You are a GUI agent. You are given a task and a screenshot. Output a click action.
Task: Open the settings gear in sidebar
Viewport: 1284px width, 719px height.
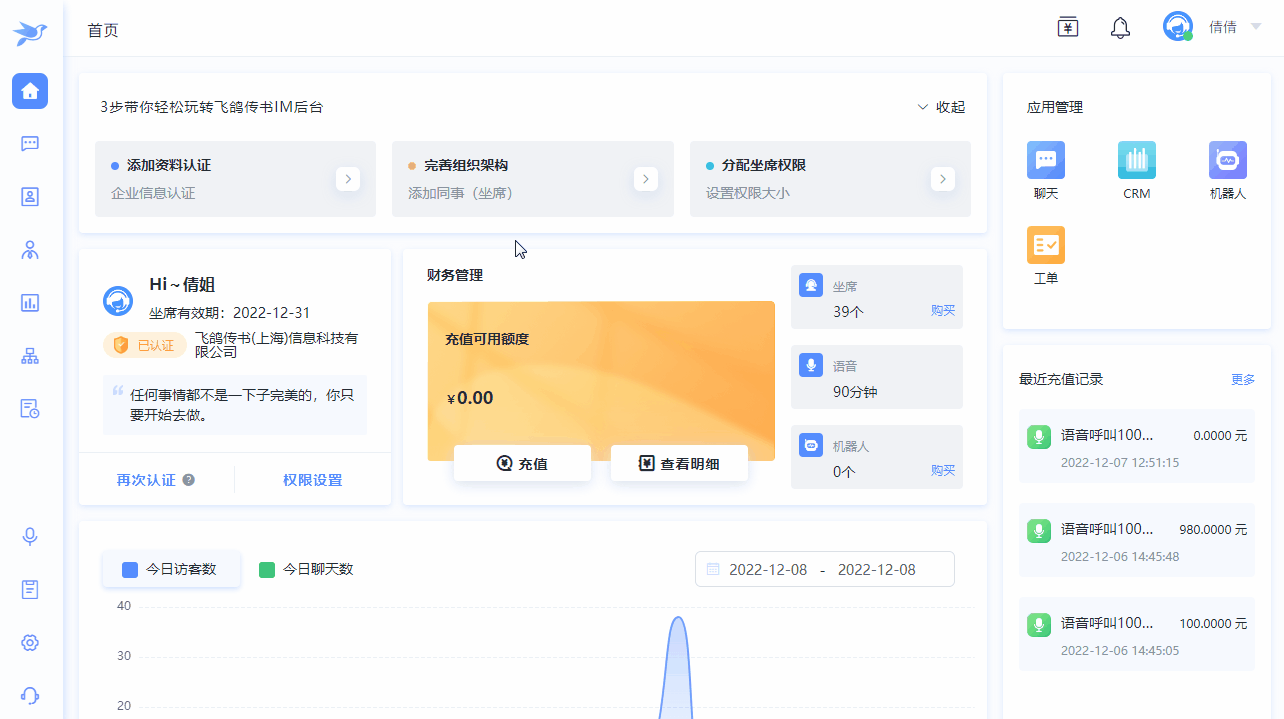30,642
